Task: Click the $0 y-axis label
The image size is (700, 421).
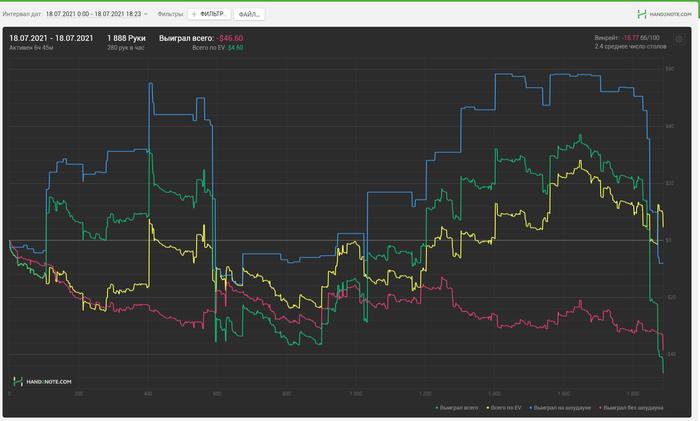Action: pos(668,240)
